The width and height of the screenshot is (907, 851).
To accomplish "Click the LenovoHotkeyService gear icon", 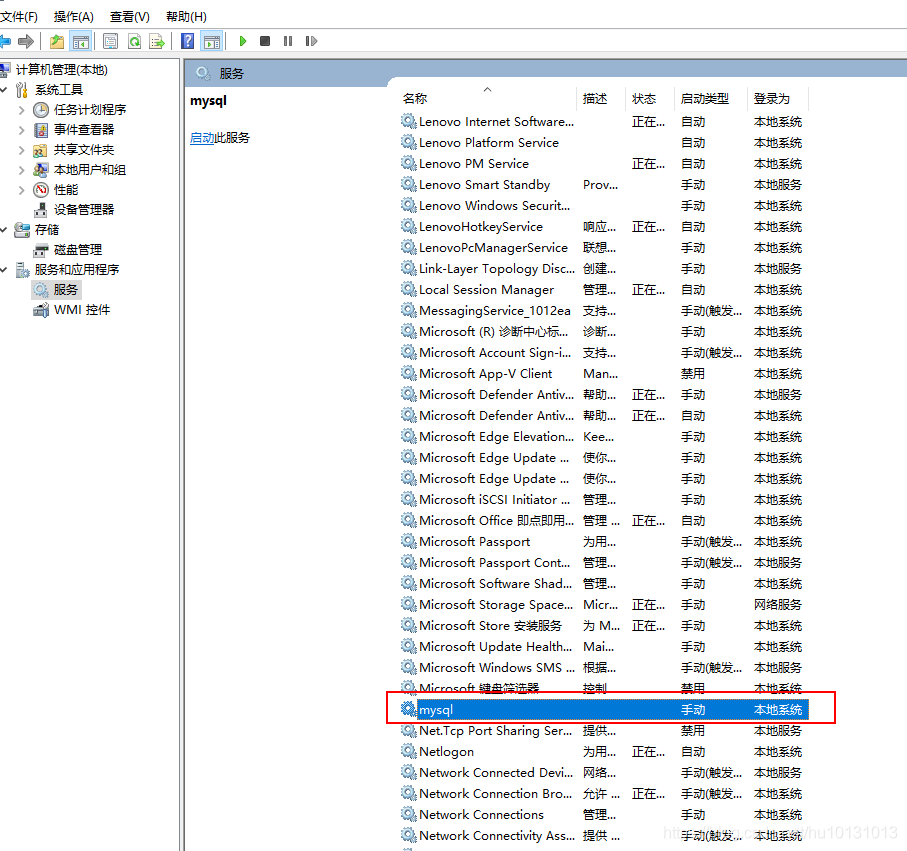I will pyautogui.click(x=408, y=227).
